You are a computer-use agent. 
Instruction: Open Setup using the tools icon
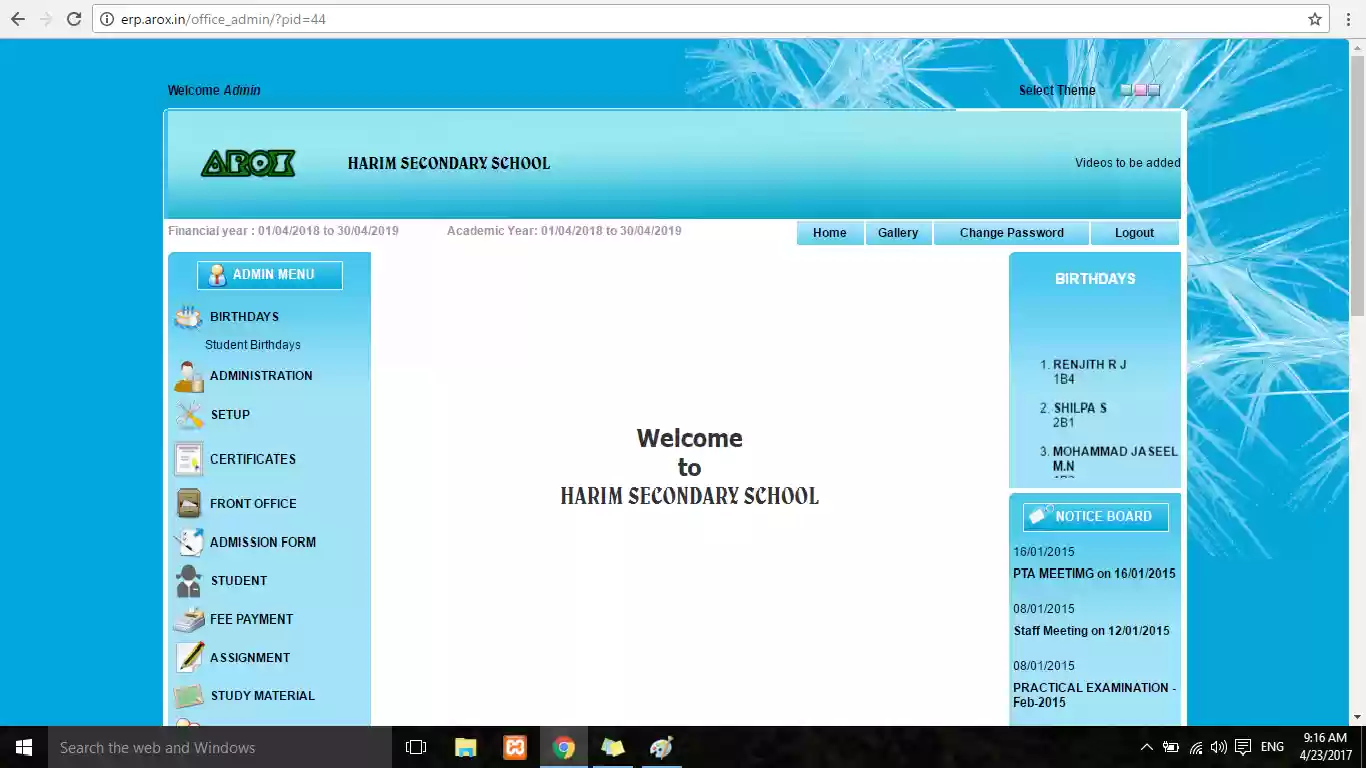tap(189, 415)
